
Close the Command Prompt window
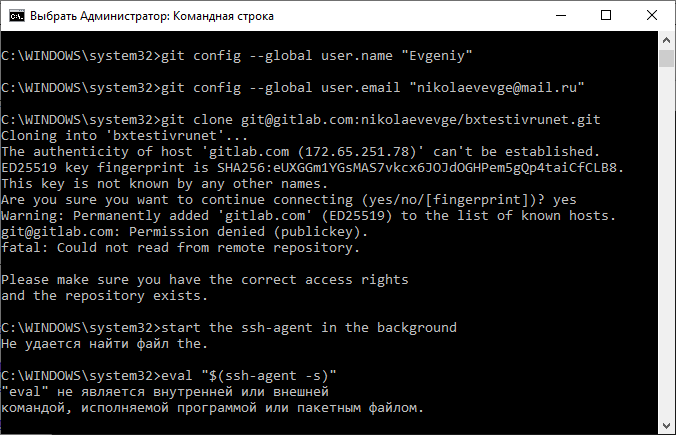pos(652,16)
